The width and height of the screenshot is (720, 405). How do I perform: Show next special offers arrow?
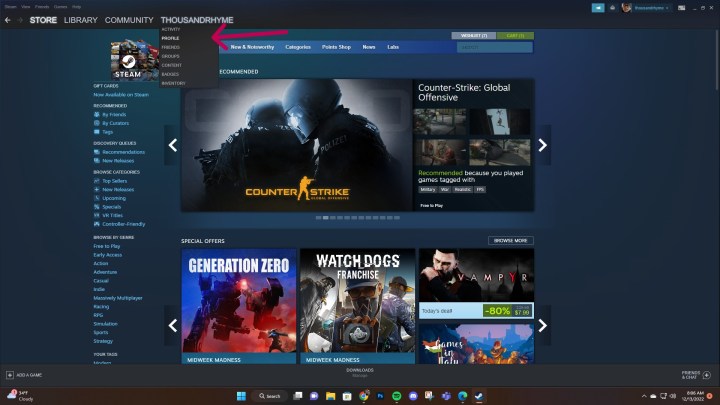[x=543, y=326]
